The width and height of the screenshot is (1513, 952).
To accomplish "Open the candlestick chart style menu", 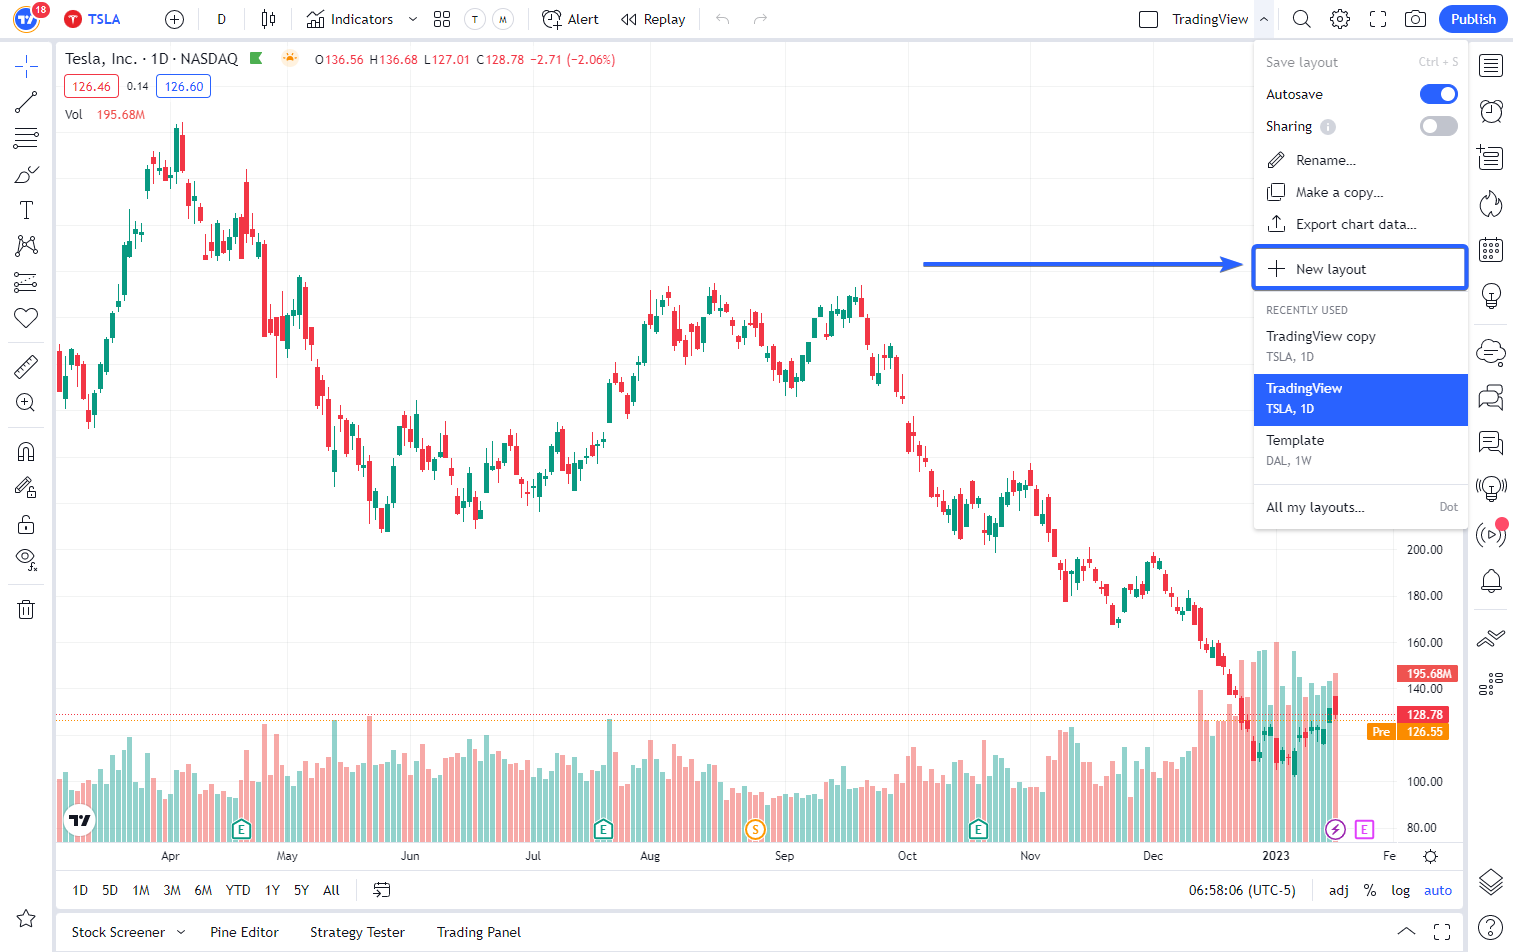I will point(267,19).
